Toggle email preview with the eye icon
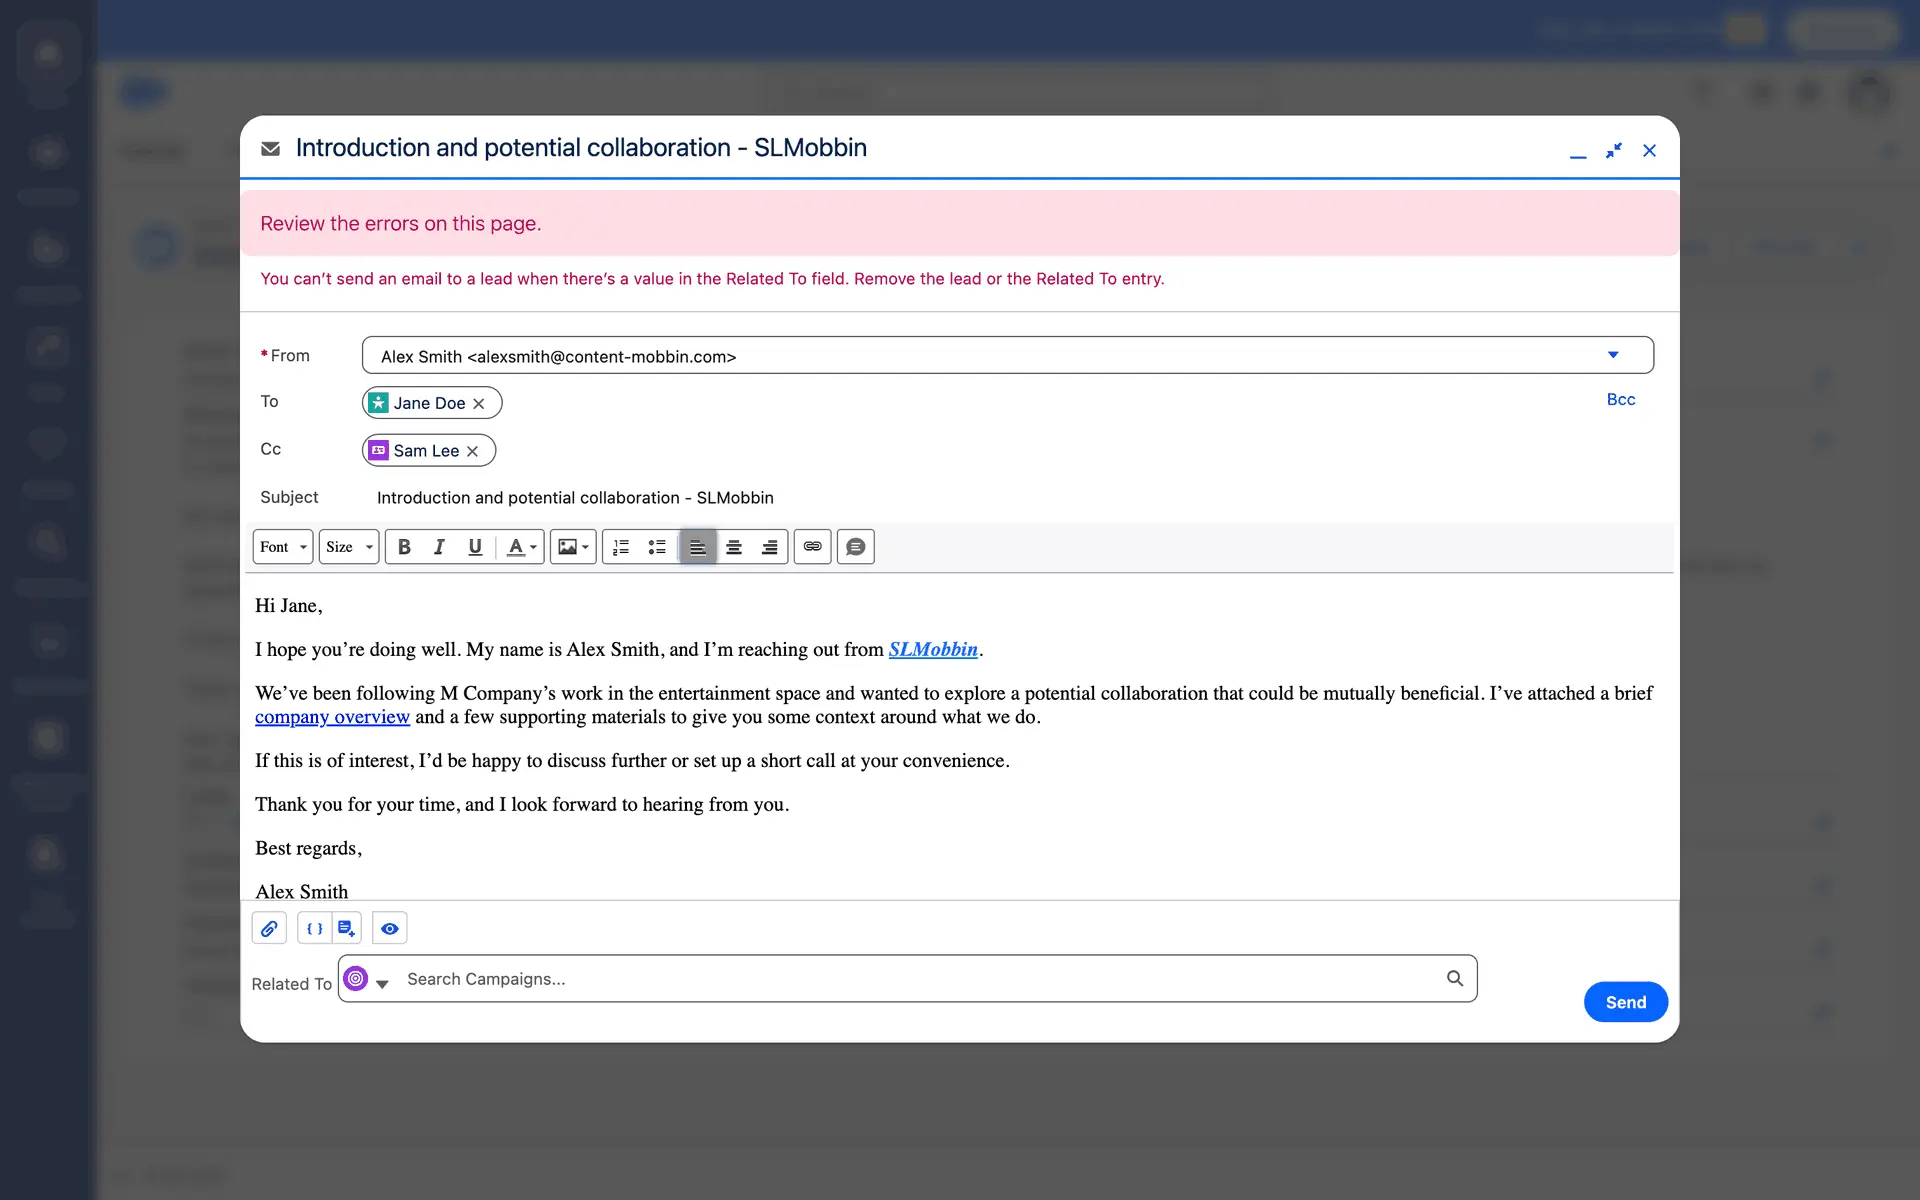Screen dimensions: 1920x1200 click(390, 929)
